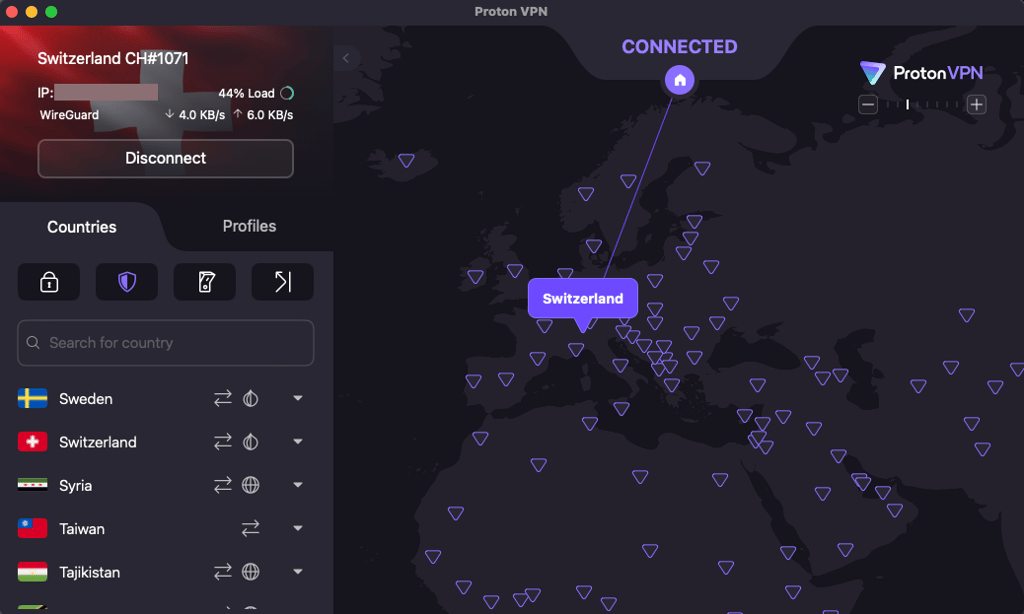The height and width of the screenshot is (614, 1024).
Task: Click the Iceland server marker
Action: (406, 160)
